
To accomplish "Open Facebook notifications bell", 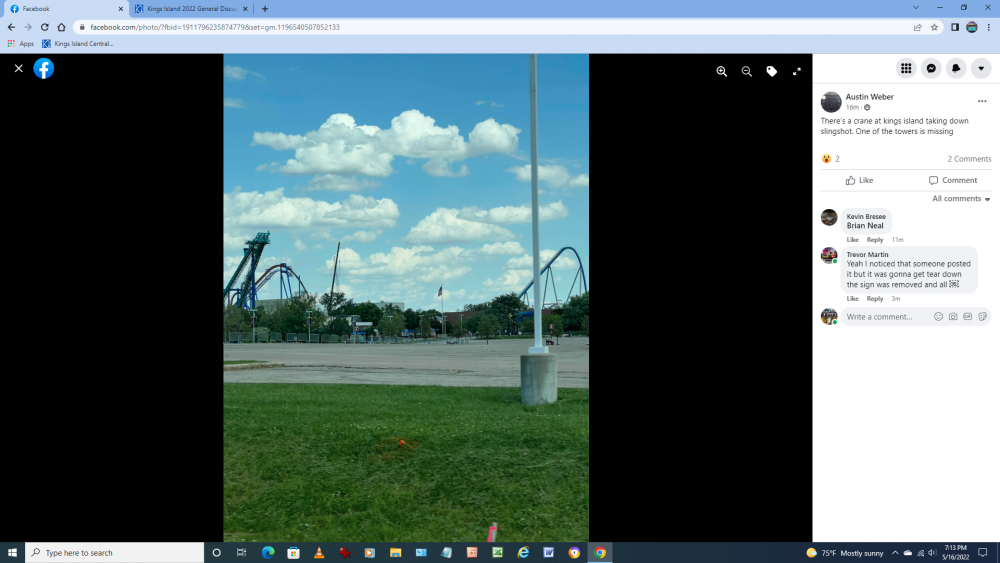I will click(956, 68).
